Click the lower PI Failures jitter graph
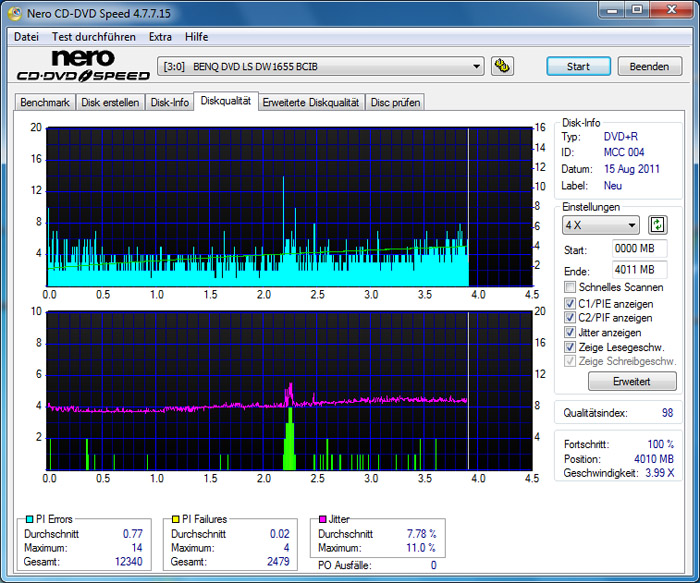 click(x=290, y=391)
